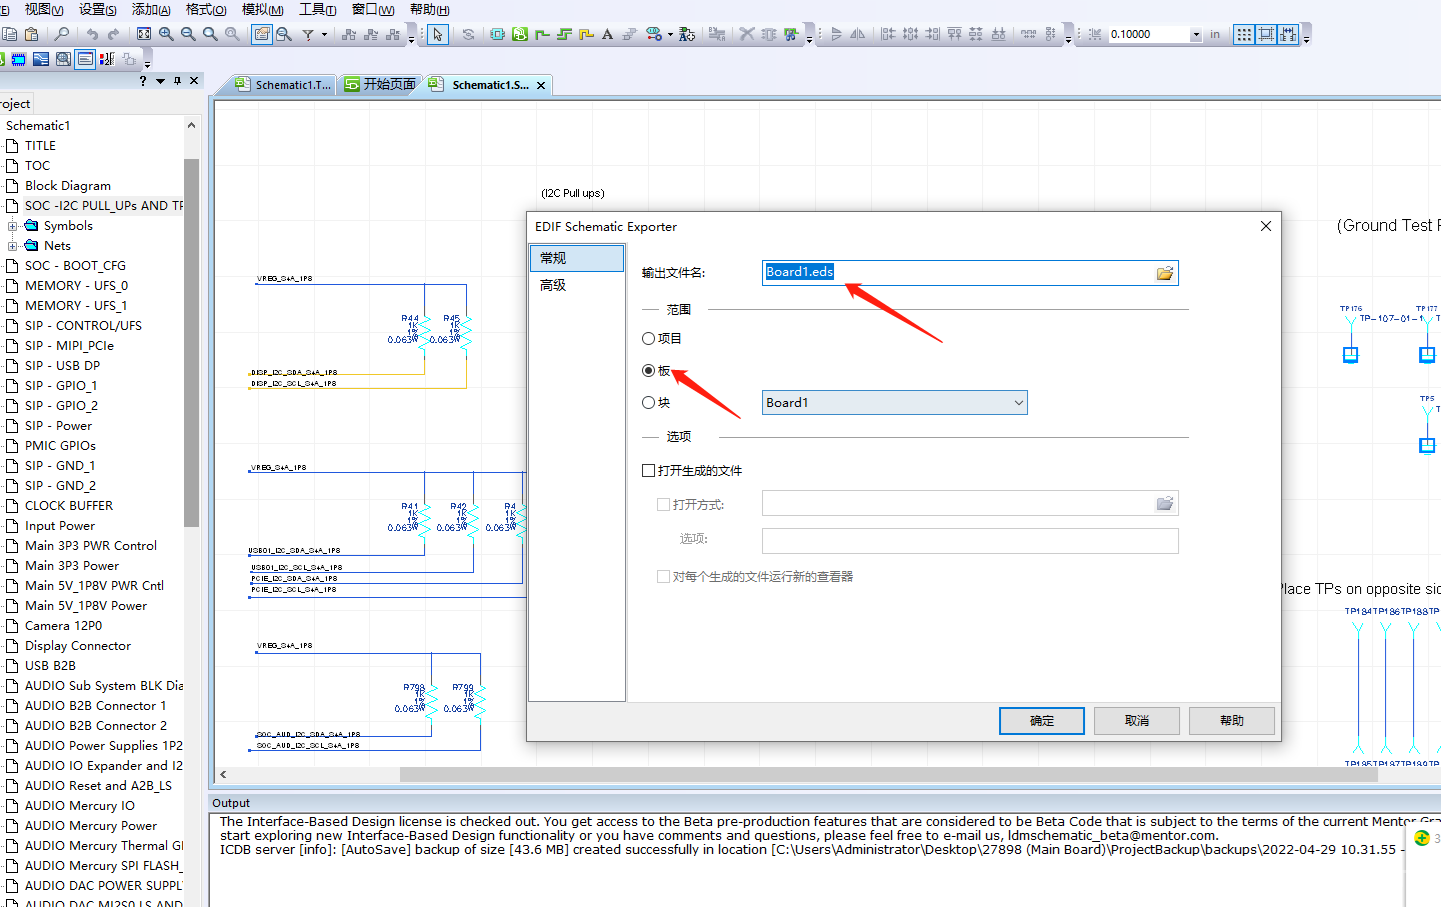
Task: Select the Add Text 'A' tool
Action: pos(607,34)
